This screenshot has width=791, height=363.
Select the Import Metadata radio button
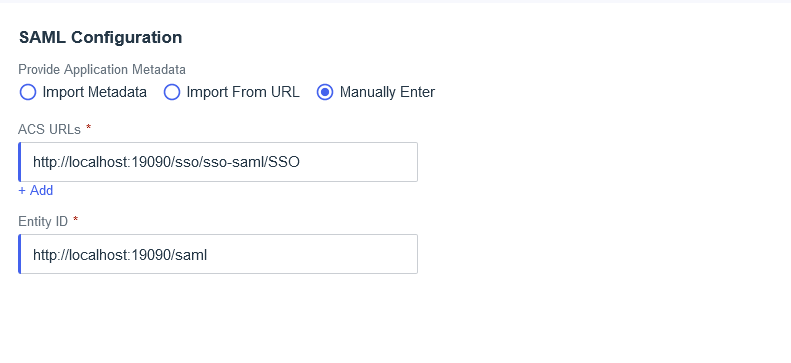pyautogui.click(x=28, y=92)
